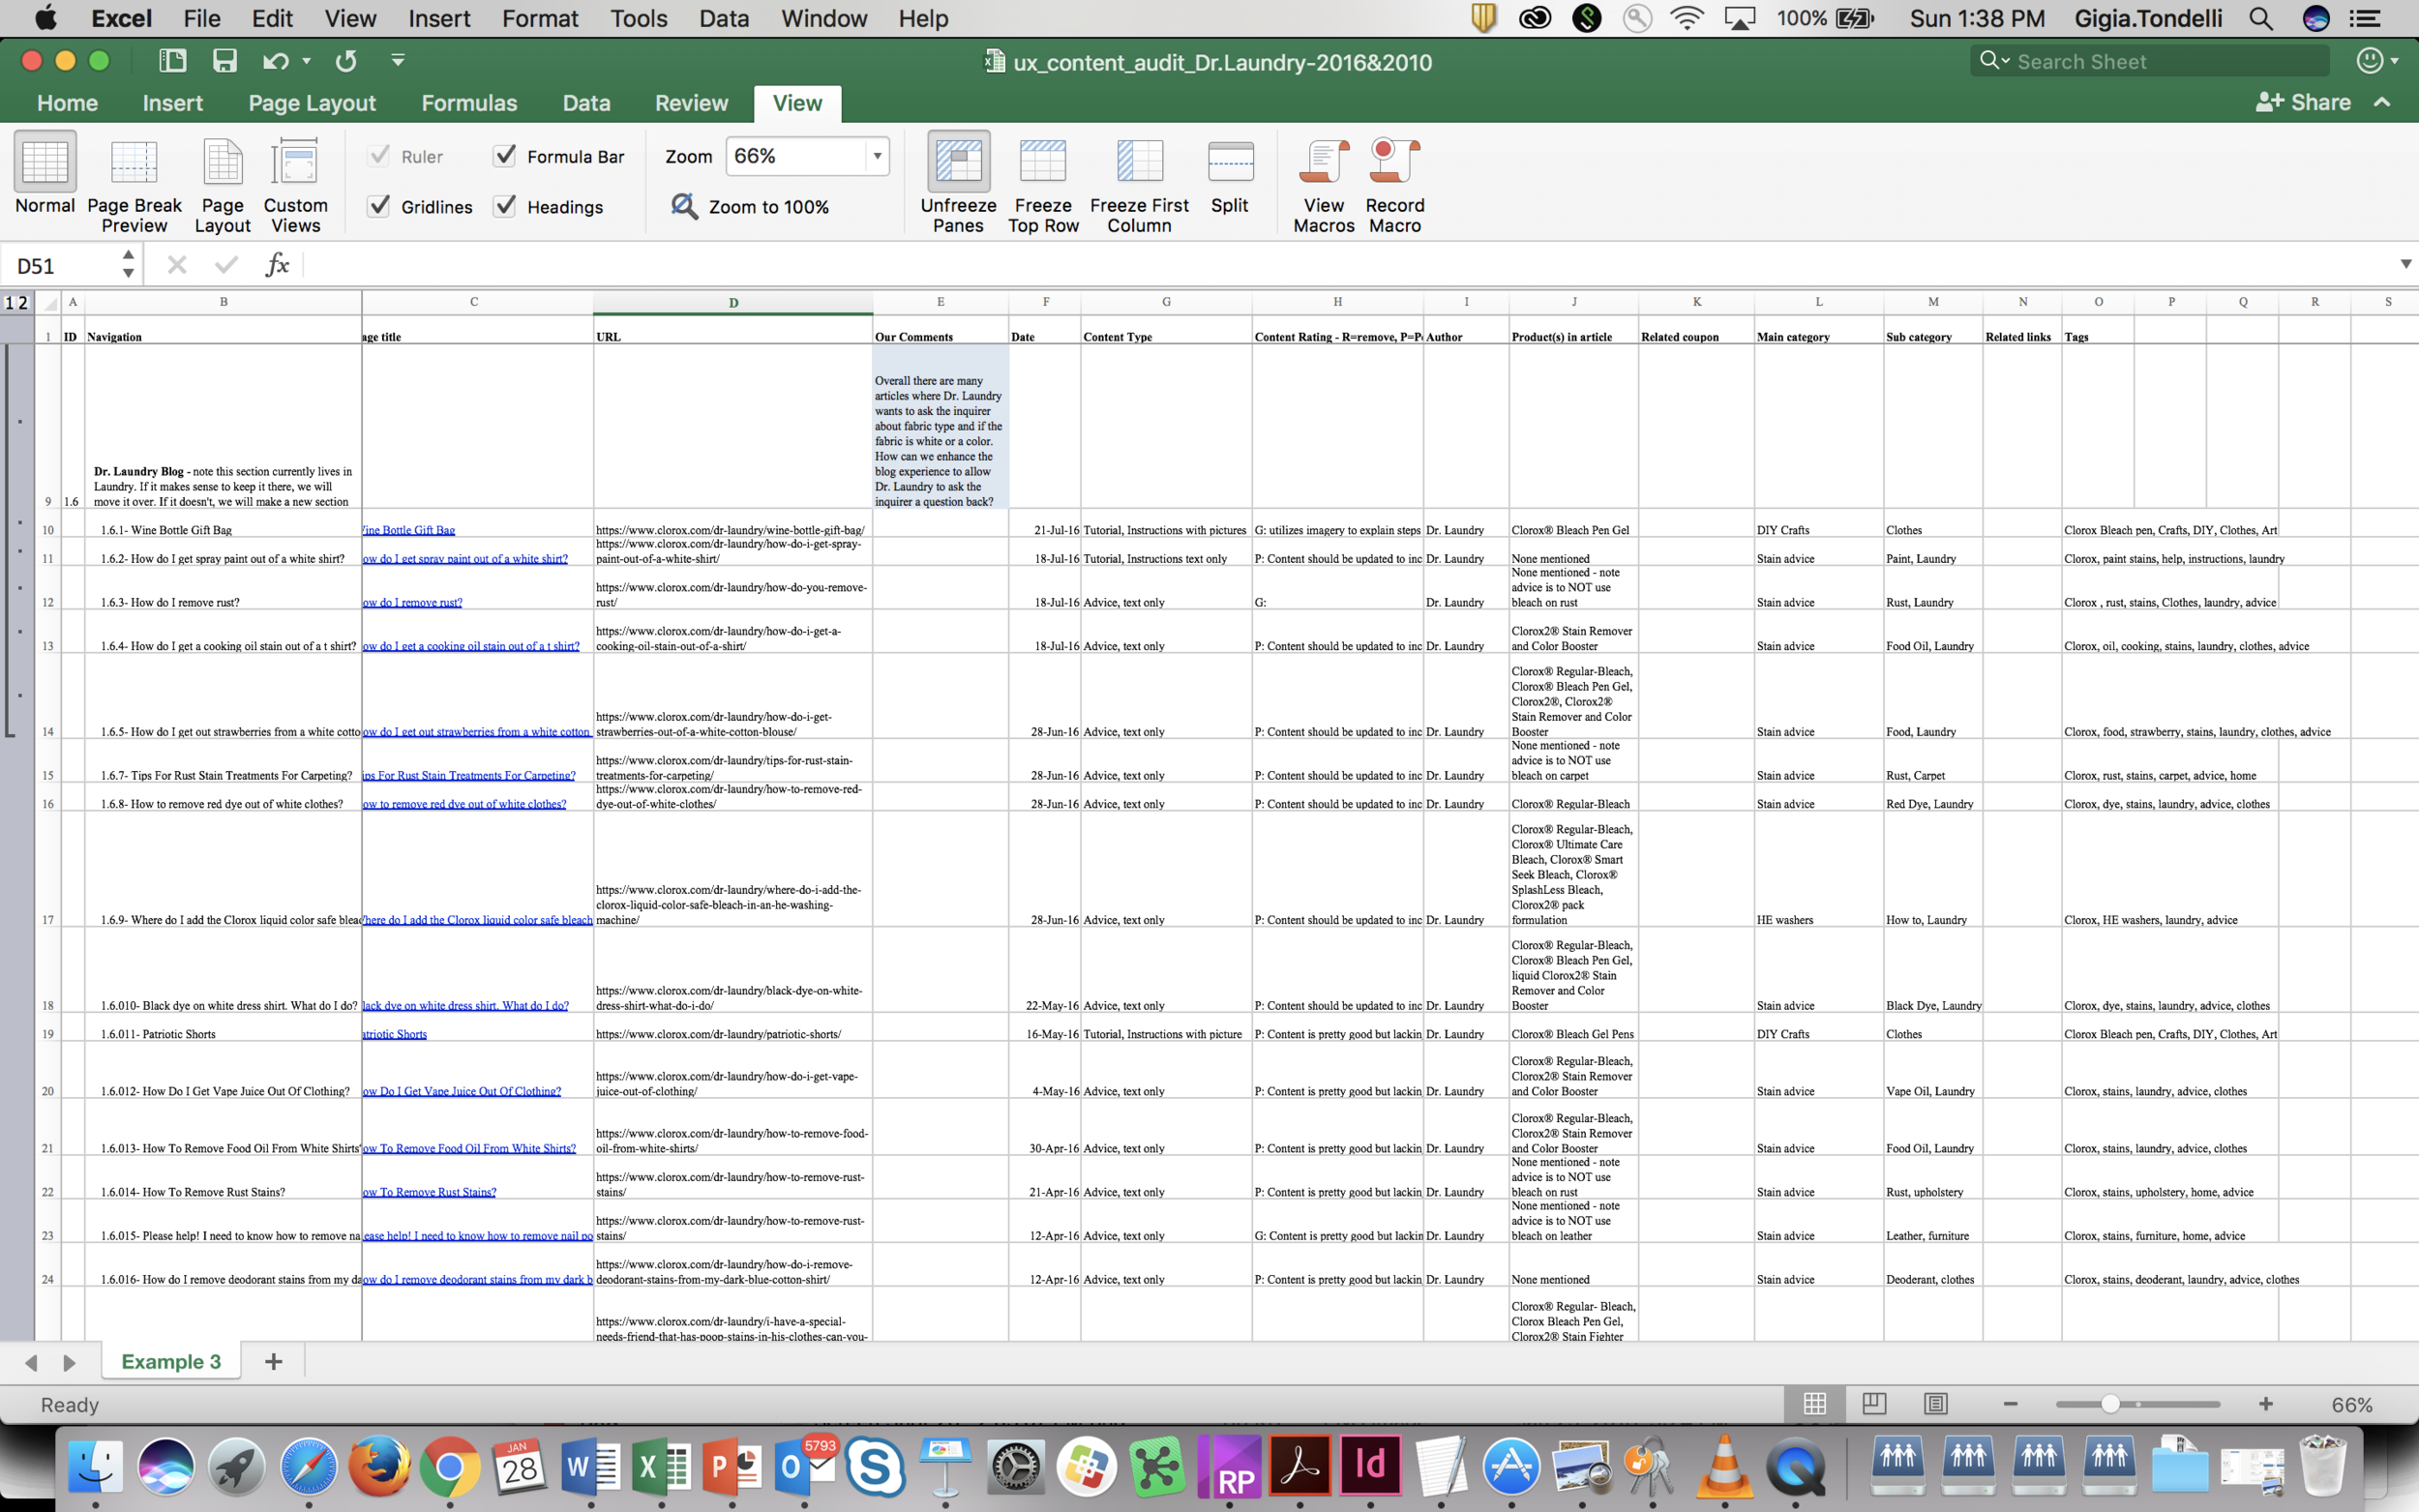Toggle Ruler checkbox
The image size is (2419, 1512).
point(379,156)
